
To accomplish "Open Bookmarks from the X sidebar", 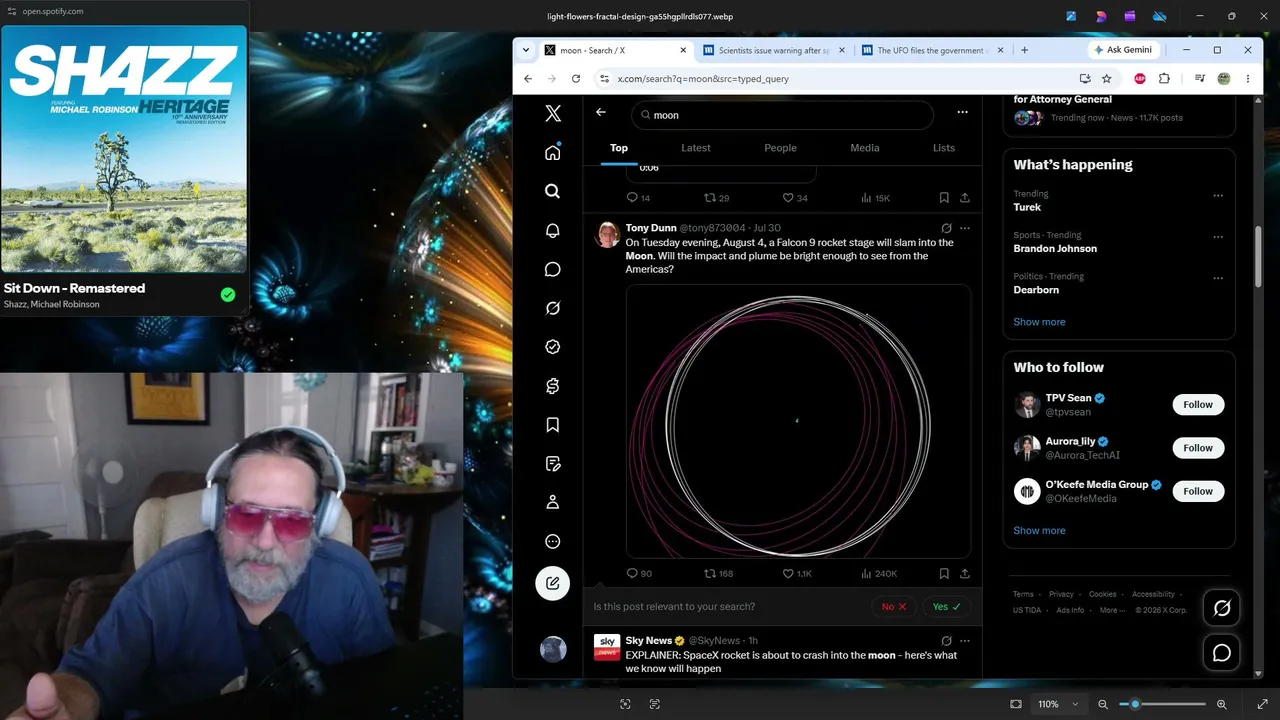I will coord(552,425).
